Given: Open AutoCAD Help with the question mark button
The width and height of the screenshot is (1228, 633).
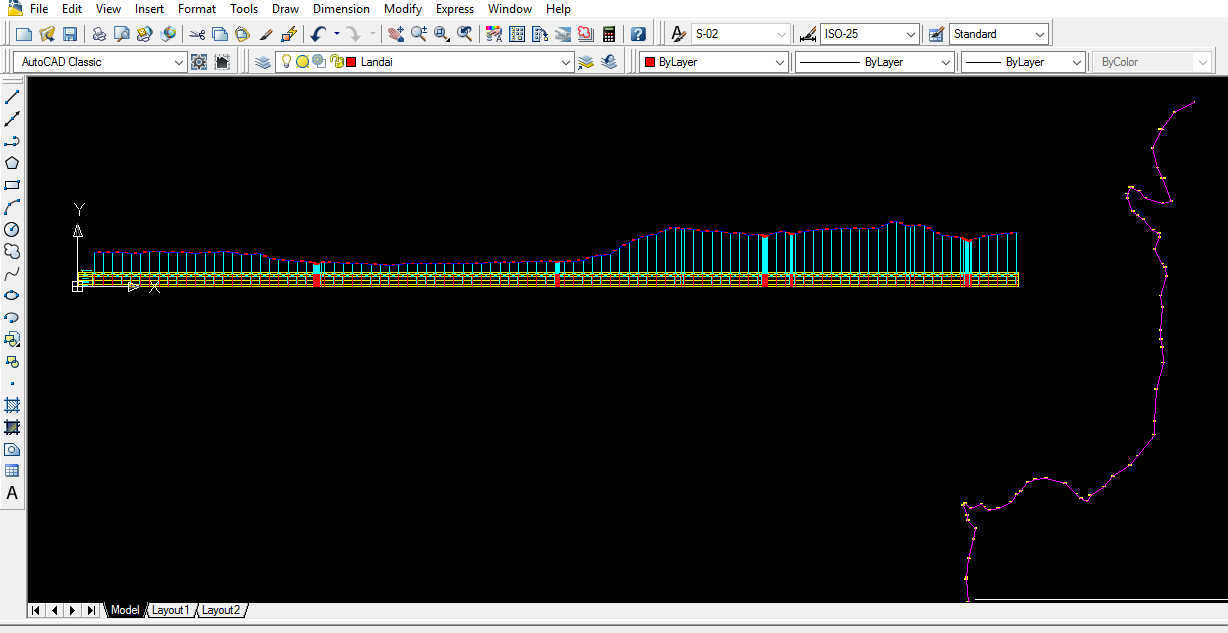Looking at the screenshot, I should pyautogui.click(x=637, y=33).
